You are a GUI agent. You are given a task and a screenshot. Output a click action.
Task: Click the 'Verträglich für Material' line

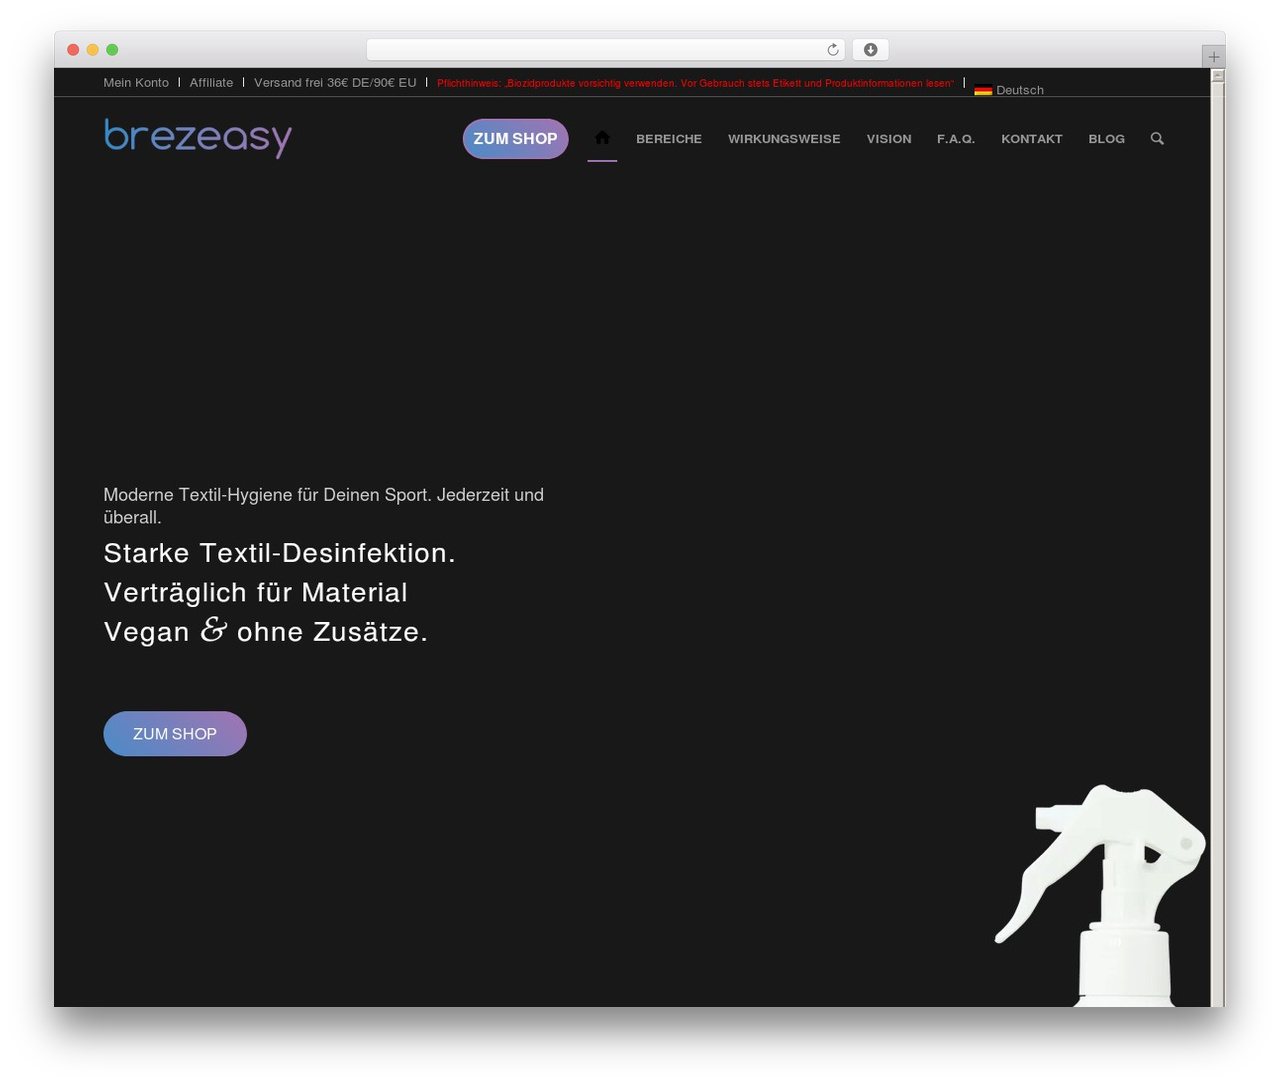(256, 593)
